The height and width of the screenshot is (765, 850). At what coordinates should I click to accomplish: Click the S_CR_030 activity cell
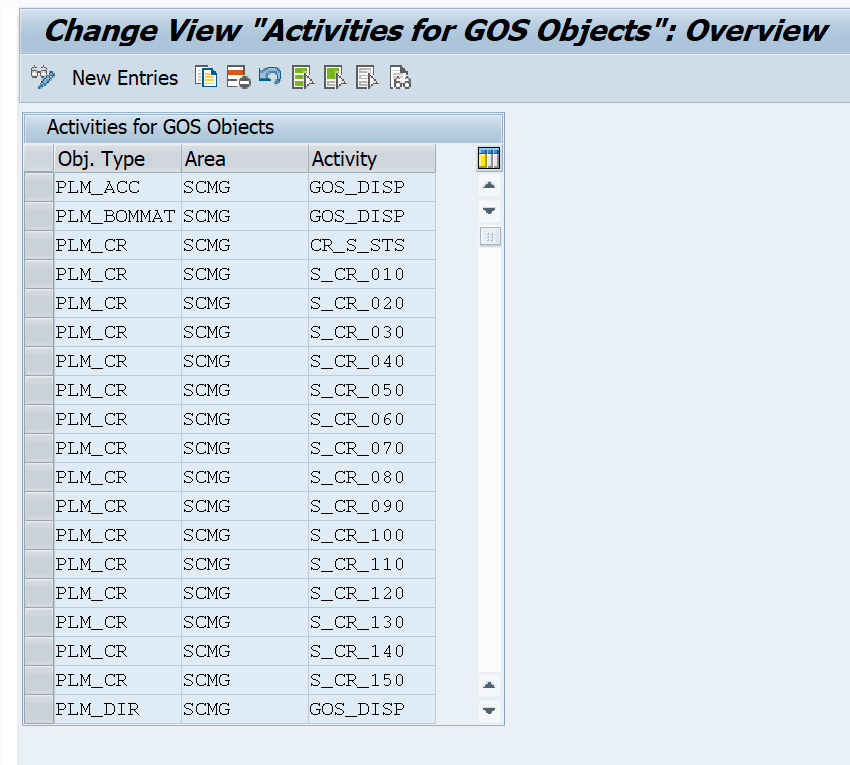click(372, 332)
